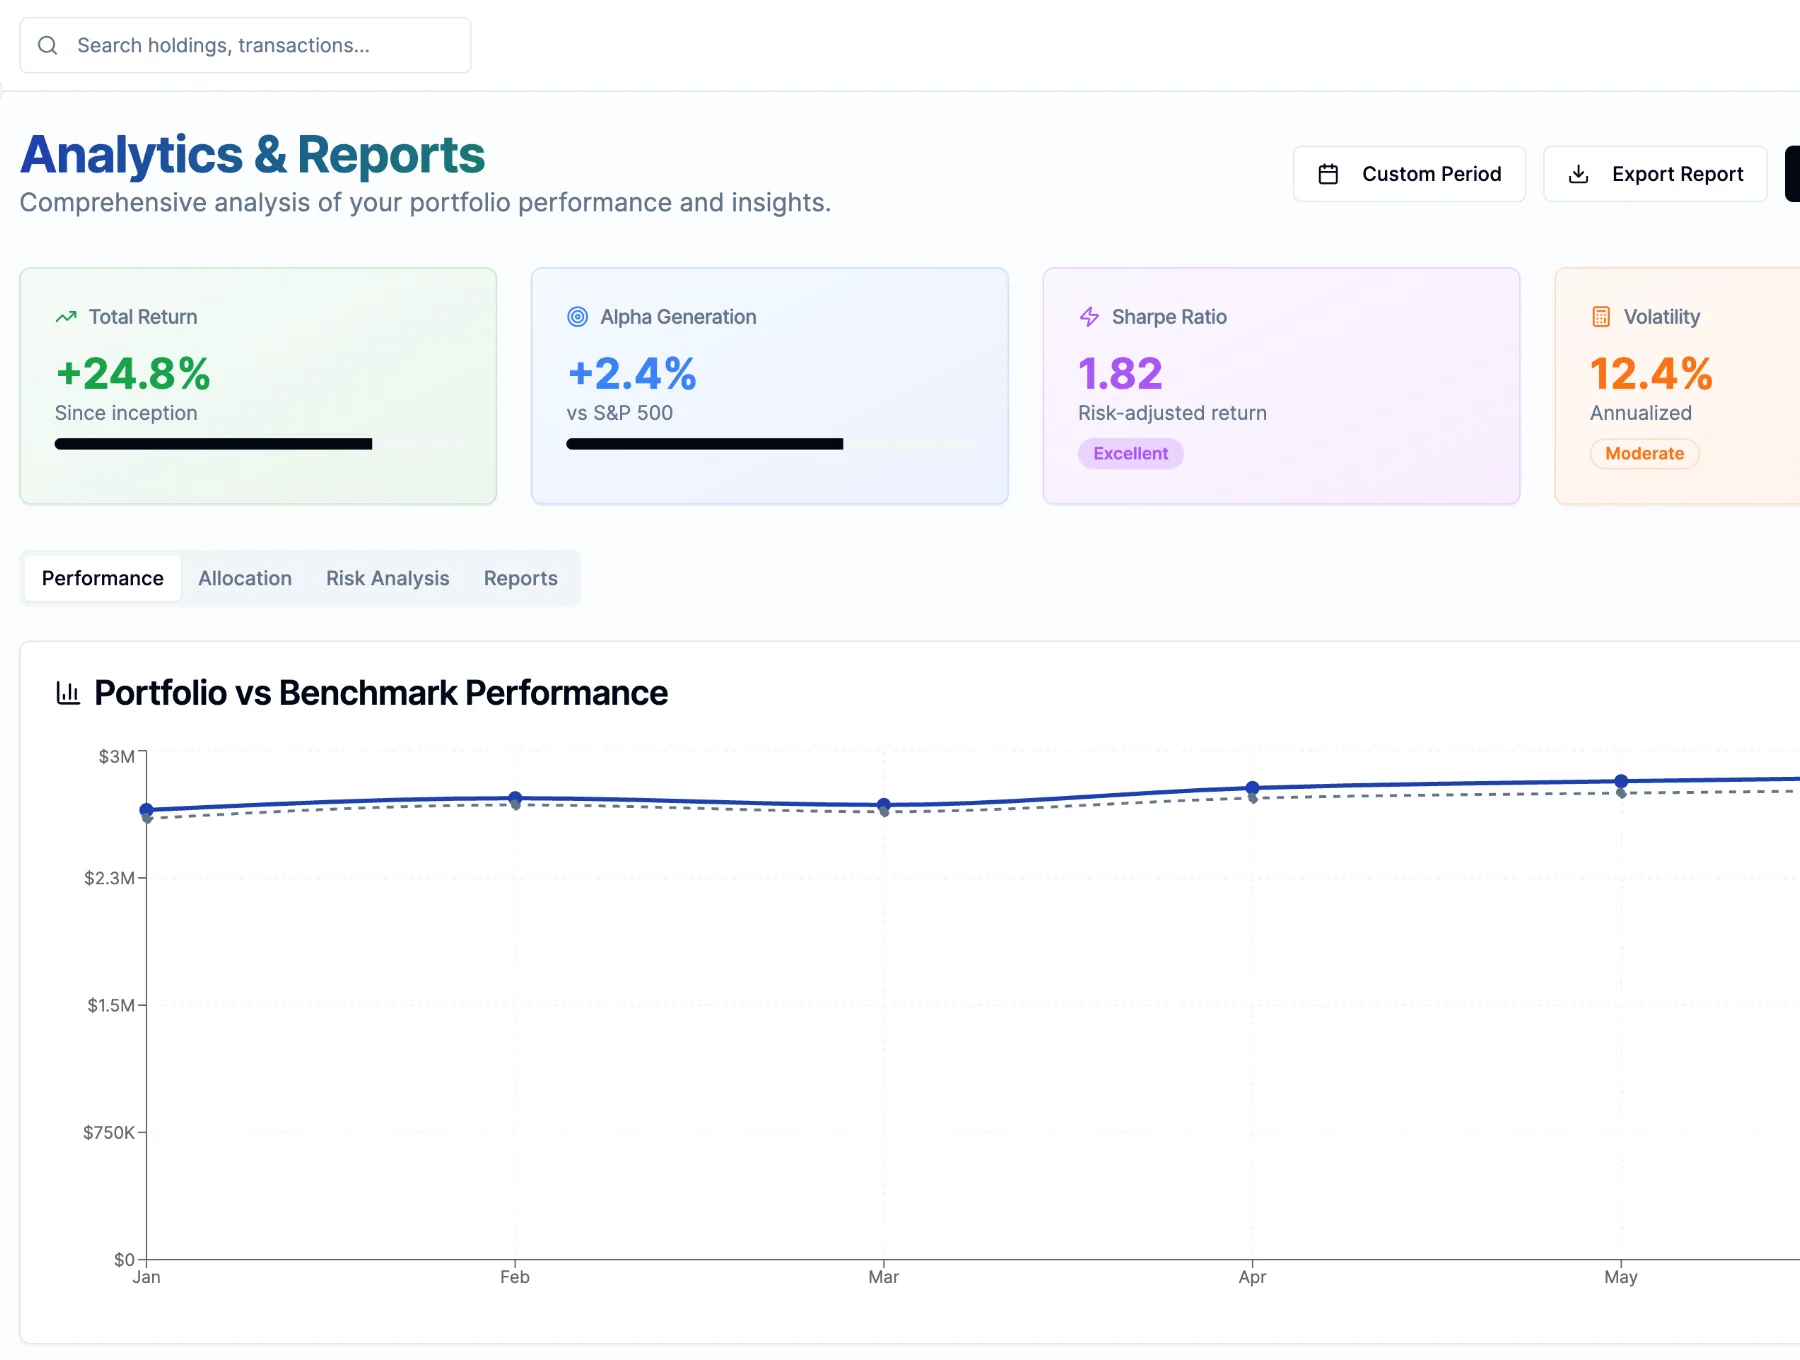
Task: Click the Sharpe Ratio lightning bolt icon
Action: (x=1090, y=317)
